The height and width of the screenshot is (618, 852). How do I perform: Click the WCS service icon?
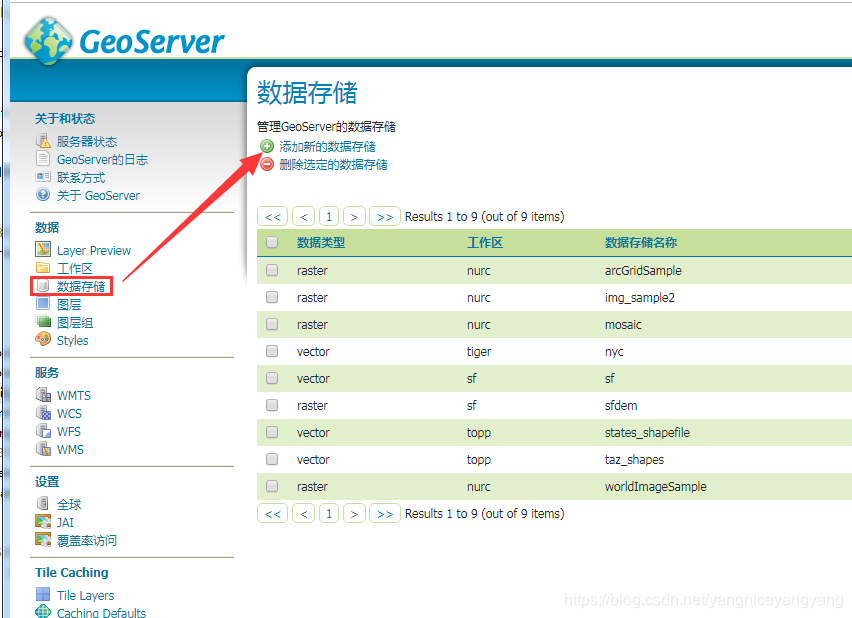point(43,413)
